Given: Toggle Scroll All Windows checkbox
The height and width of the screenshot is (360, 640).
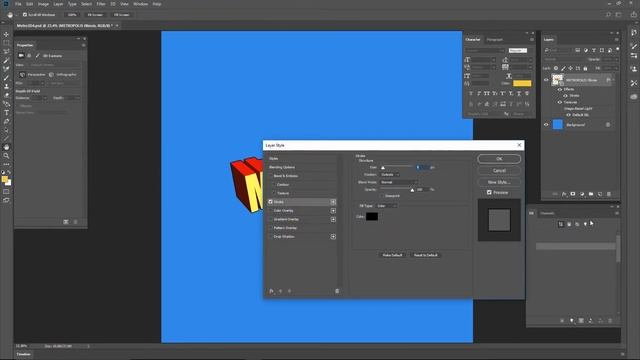Looking at the screenshot, I should [25, 15].
